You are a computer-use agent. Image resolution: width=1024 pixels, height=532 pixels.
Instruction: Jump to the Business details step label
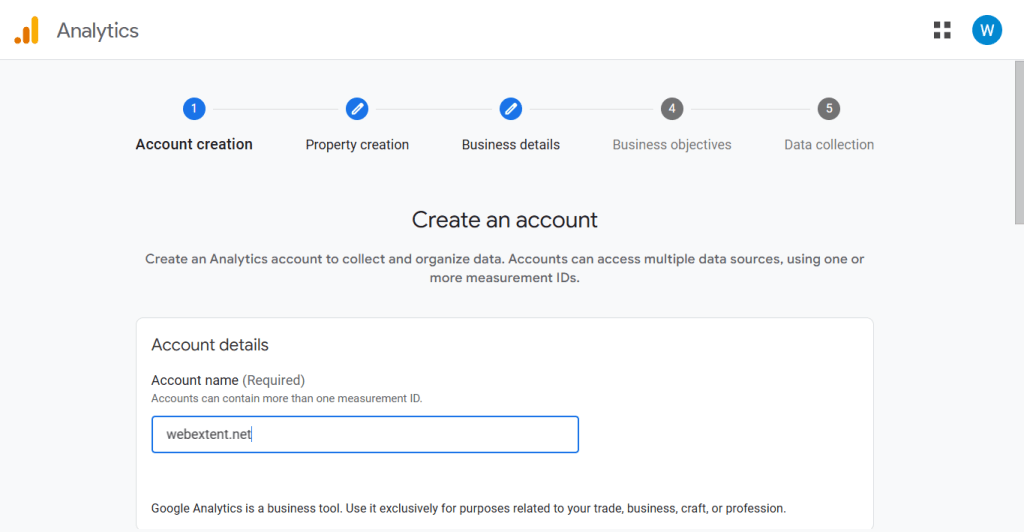pos(510,145)
